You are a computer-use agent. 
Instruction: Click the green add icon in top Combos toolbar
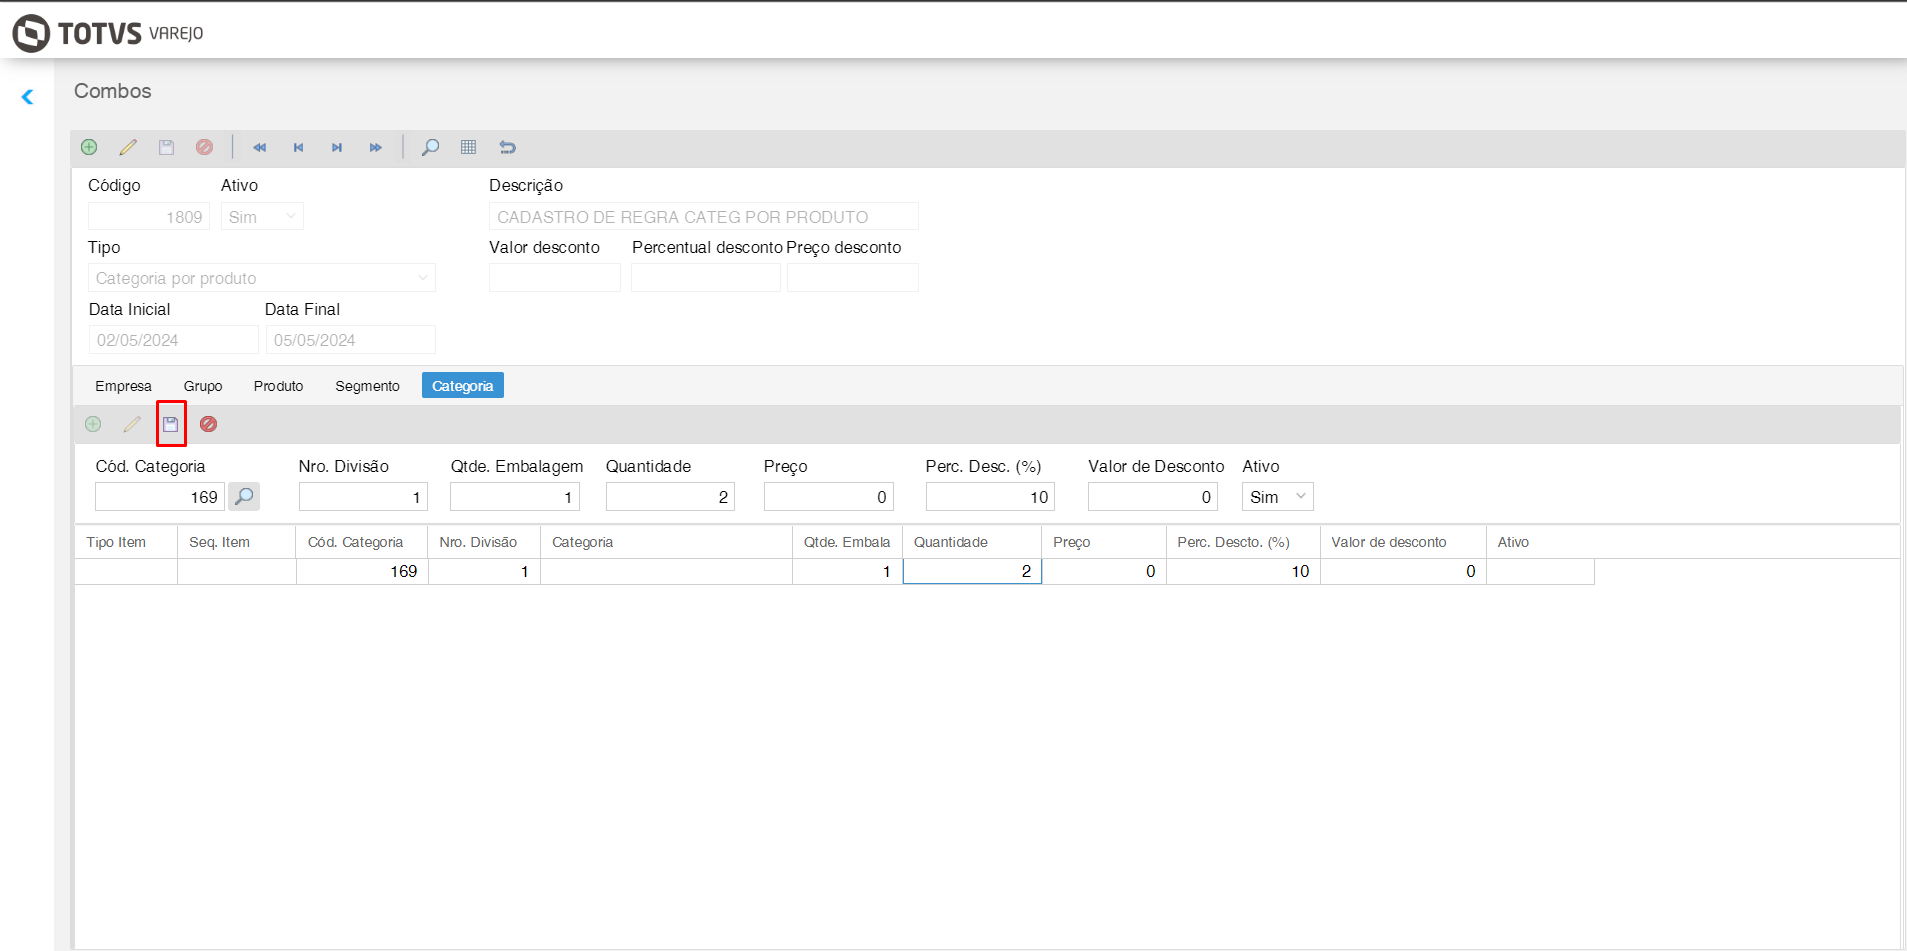click(89, 147)
